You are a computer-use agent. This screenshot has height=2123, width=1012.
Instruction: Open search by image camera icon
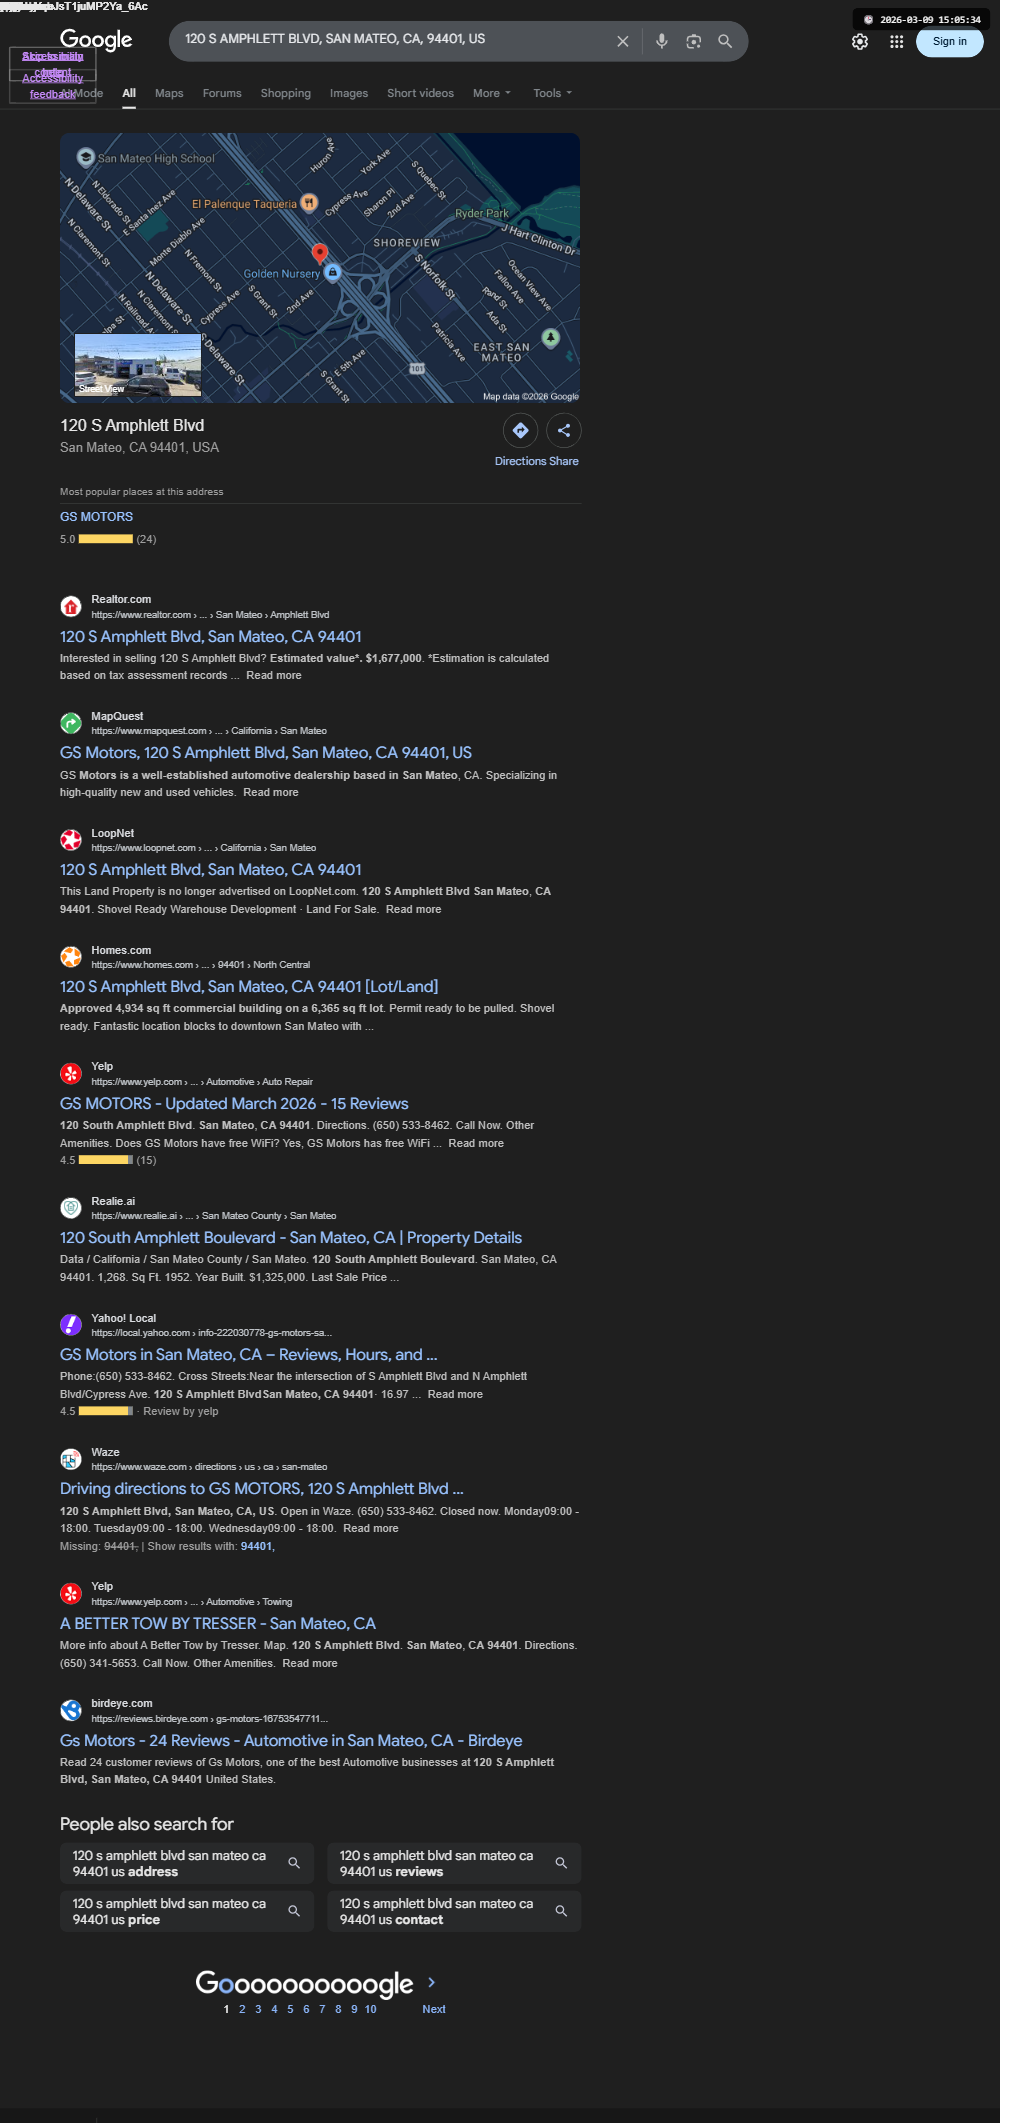pyautogui.click(x=693, y=41)
